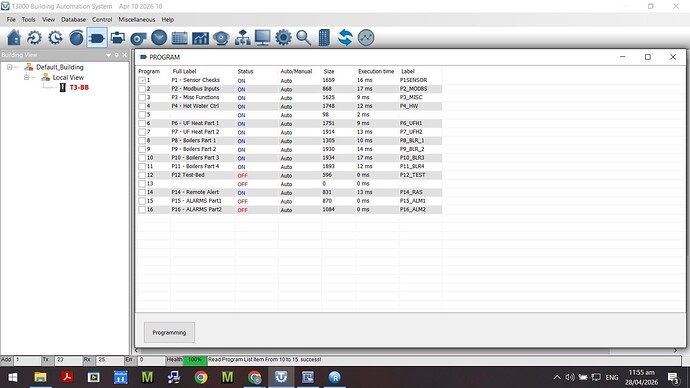This screenshot has height=388, width=690.
Task: Open the network hierarchy toolbar icon
Action: 242,38
